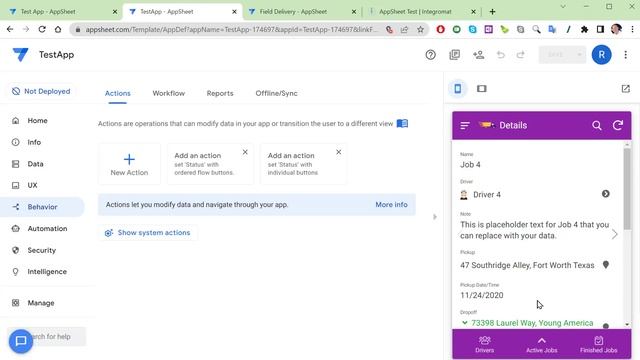Image resolution: width=640 pixels, height=360 pixels.
Task: Create a New Action
Action: [129, 164]
